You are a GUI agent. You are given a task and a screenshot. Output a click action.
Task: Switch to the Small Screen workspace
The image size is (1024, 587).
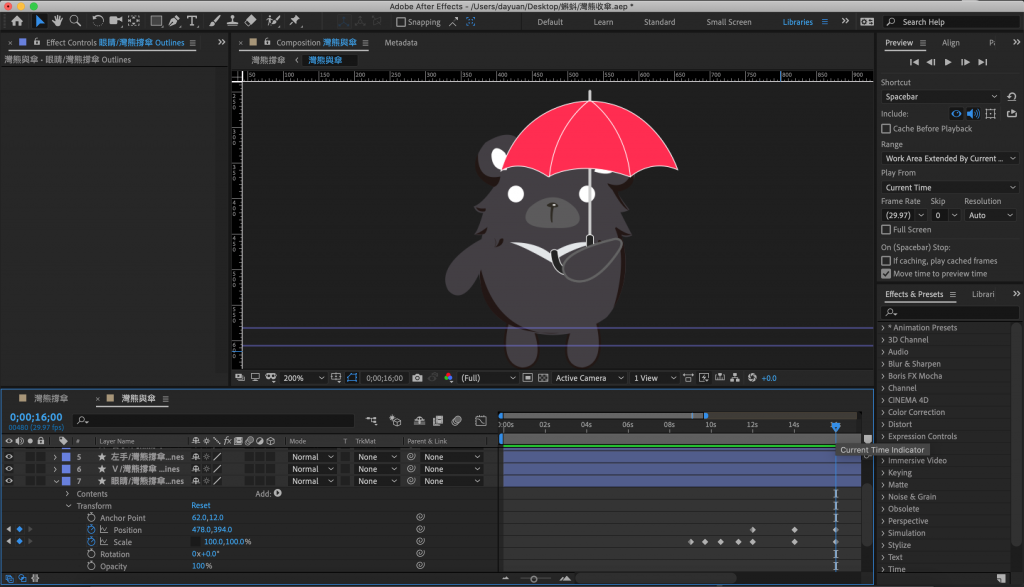coord(728,22)
